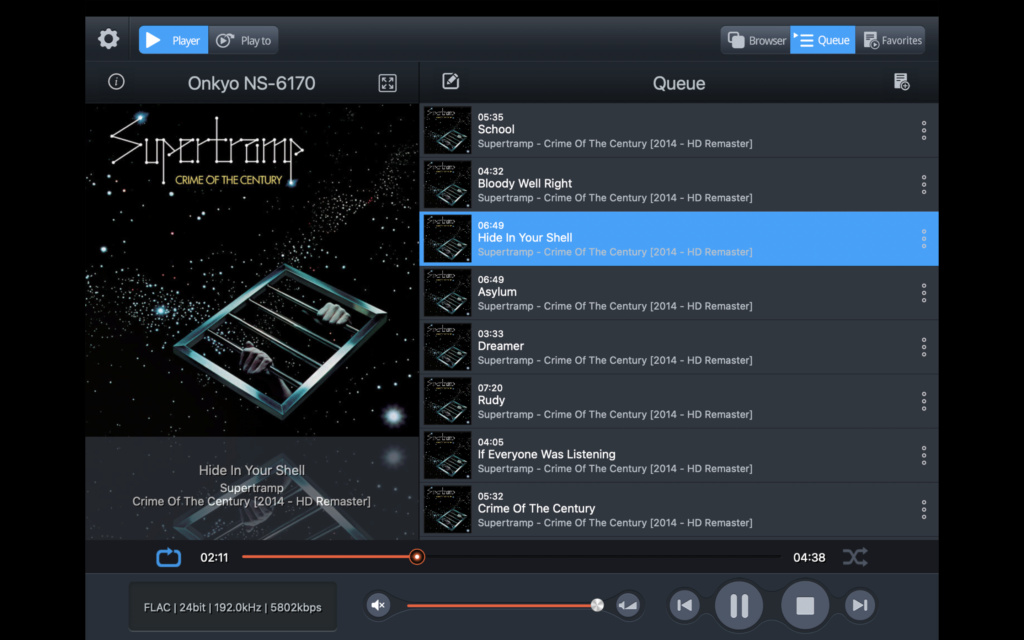Pause playback

coord(739,605)
